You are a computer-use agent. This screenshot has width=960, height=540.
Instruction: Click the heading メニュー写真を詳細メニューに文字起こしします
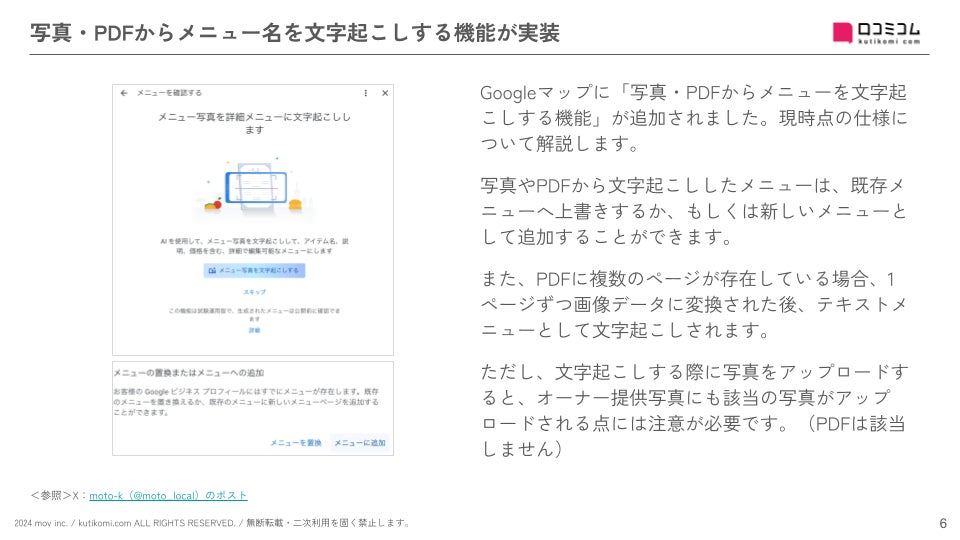click(254, 122)
